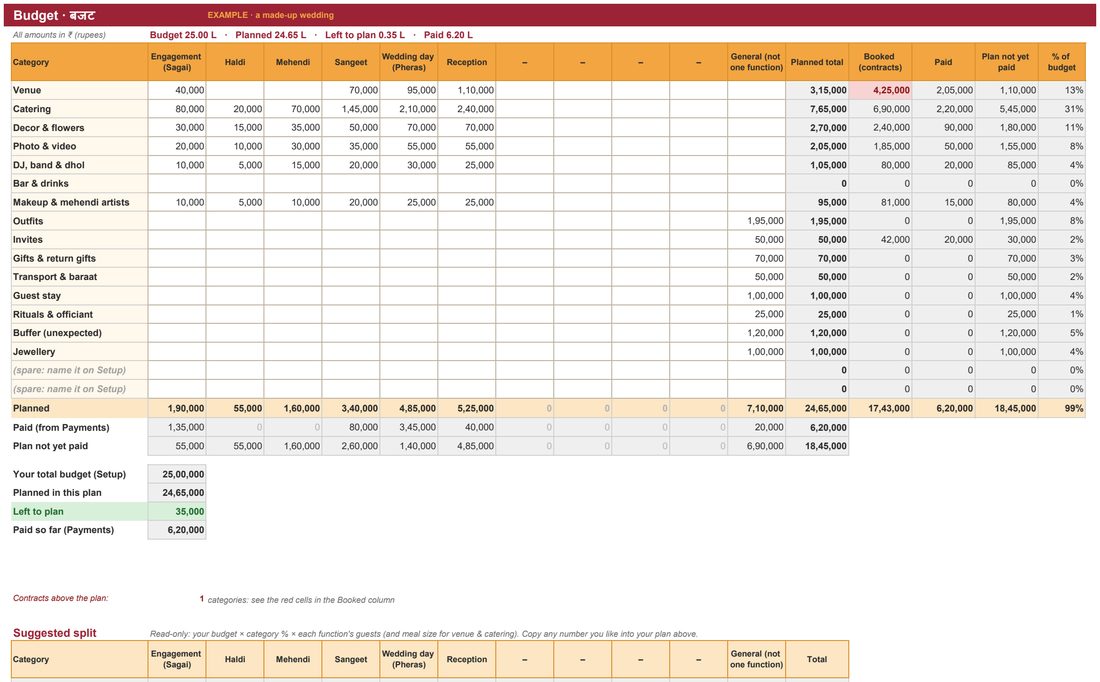This screenshot has width=1100, height=682.
Task: Click Catering Sangeet amount 1,45,000
Action: [x=351, y=109]
